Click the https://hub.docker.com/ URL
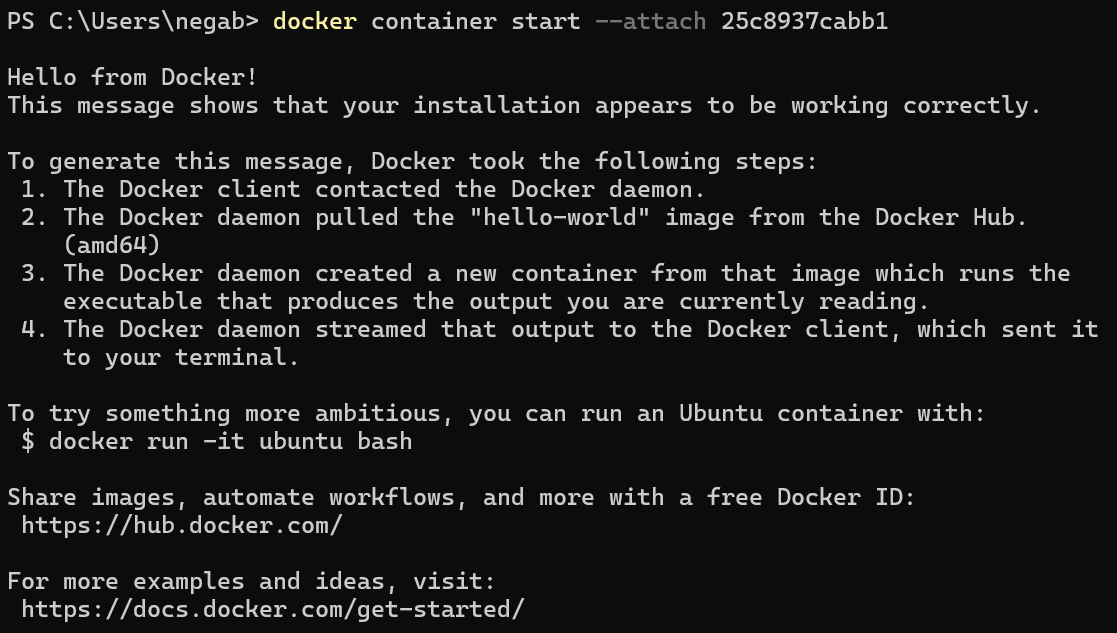Image resolution: width=1117 pixels, height=633 pixels. point(182,525)
